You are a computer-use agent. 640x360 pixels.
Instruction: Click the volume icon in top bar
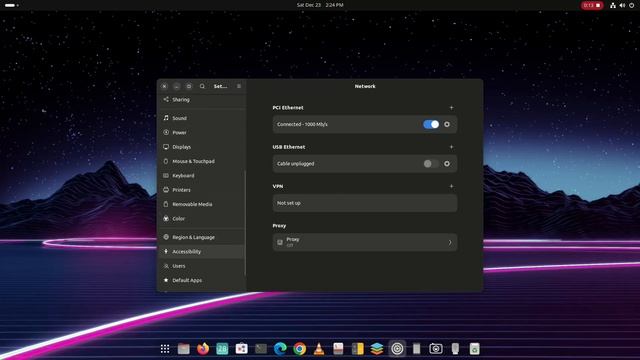(x=622, y=5)
